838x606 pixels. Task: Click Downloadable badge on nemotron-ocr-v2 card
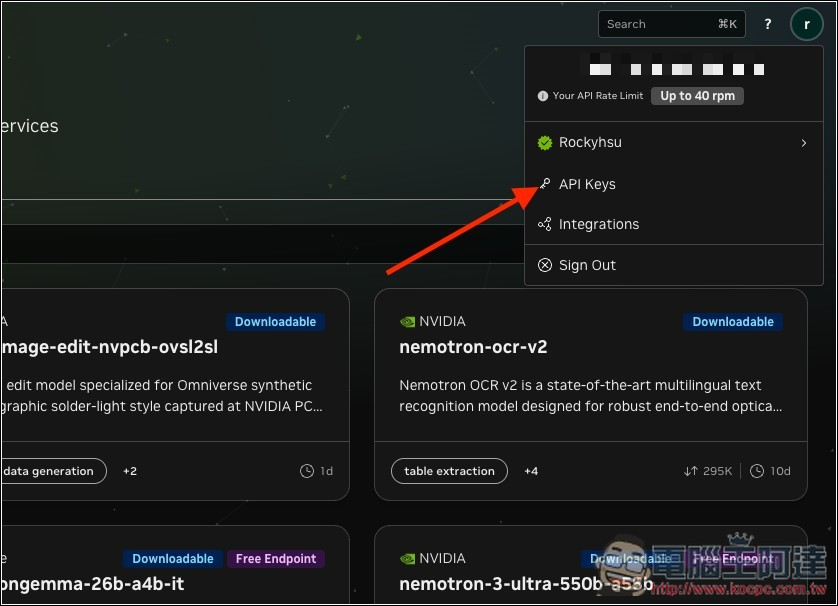coord(733,322)
